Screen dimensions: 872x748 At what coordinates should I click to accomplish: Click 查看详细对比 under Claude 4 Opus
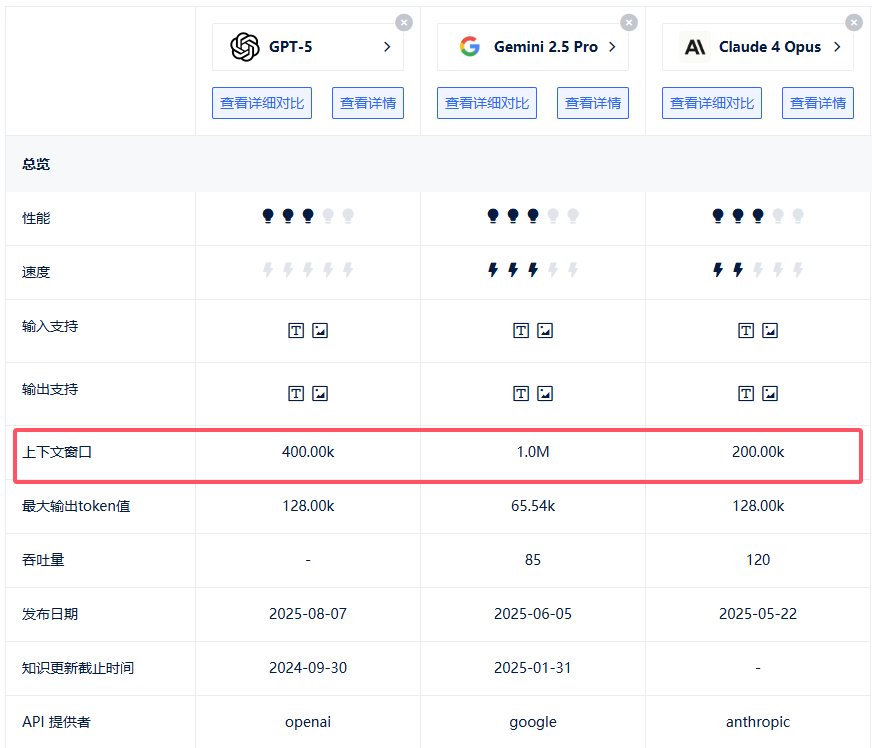coord(712,103)
